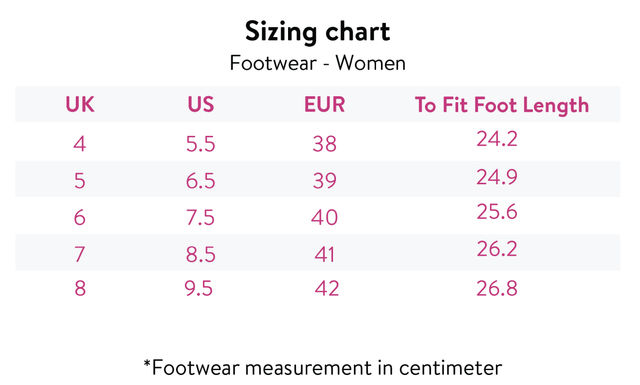Click foot length 24.9 value
640x385 pixels.
click(497, 177)
